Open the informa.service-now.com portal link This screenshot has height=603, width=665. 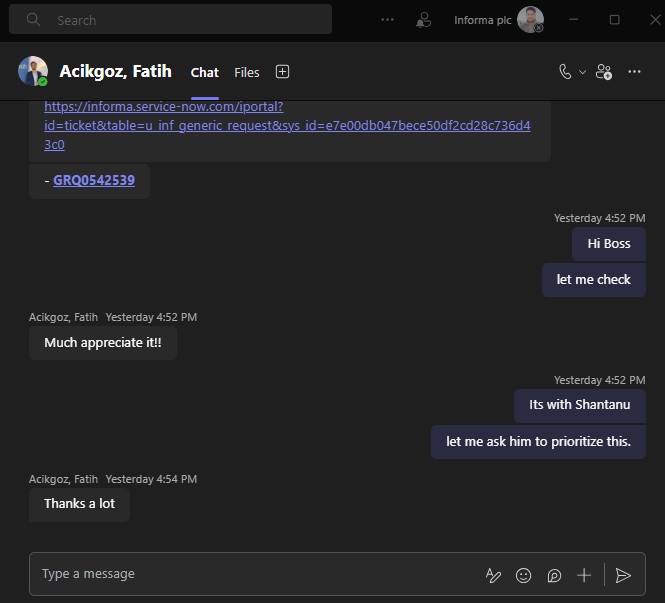287,126
